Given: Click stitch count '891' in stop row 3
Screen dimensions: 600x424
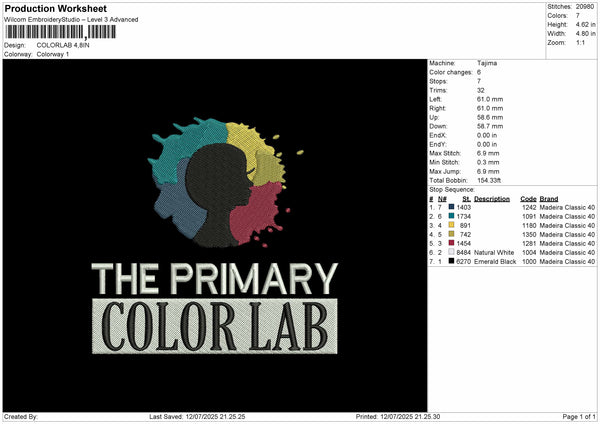Looking at the screenshot, I should coord(465,225).
